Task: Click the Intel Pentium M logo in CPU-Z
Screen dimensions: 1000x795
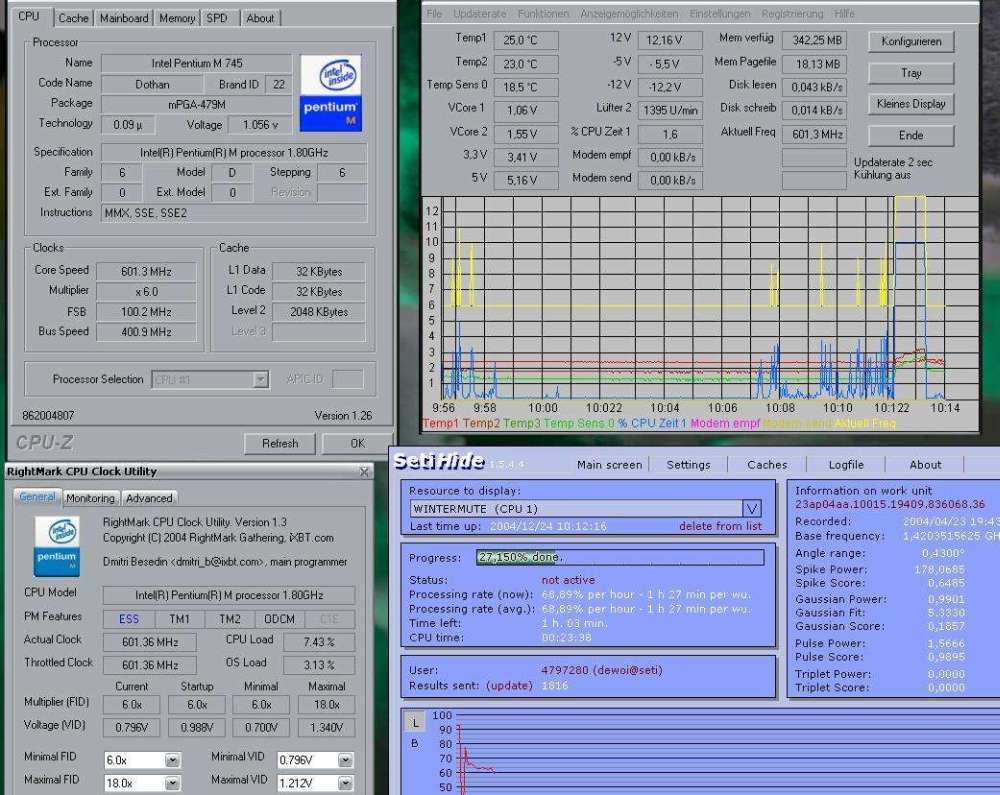Action: 331,93
